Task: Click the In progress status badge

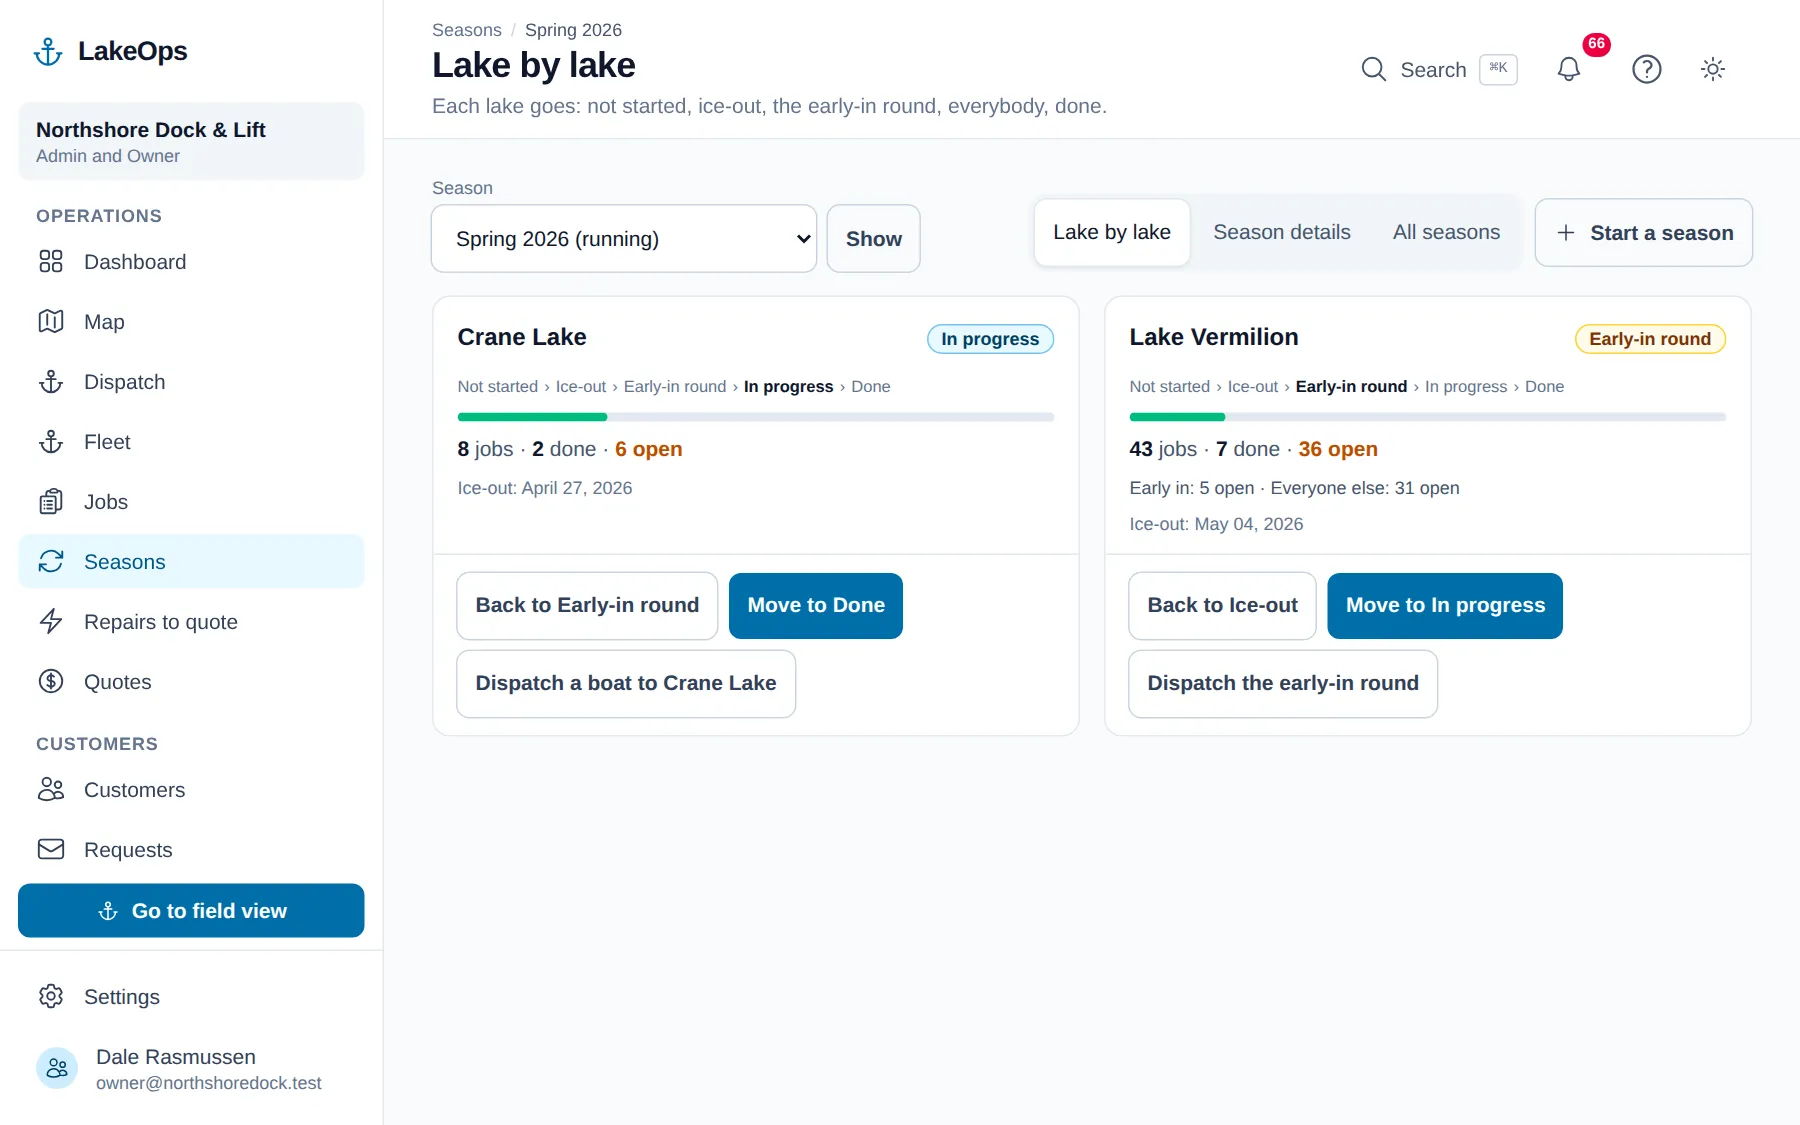Action: pos(990,339)
